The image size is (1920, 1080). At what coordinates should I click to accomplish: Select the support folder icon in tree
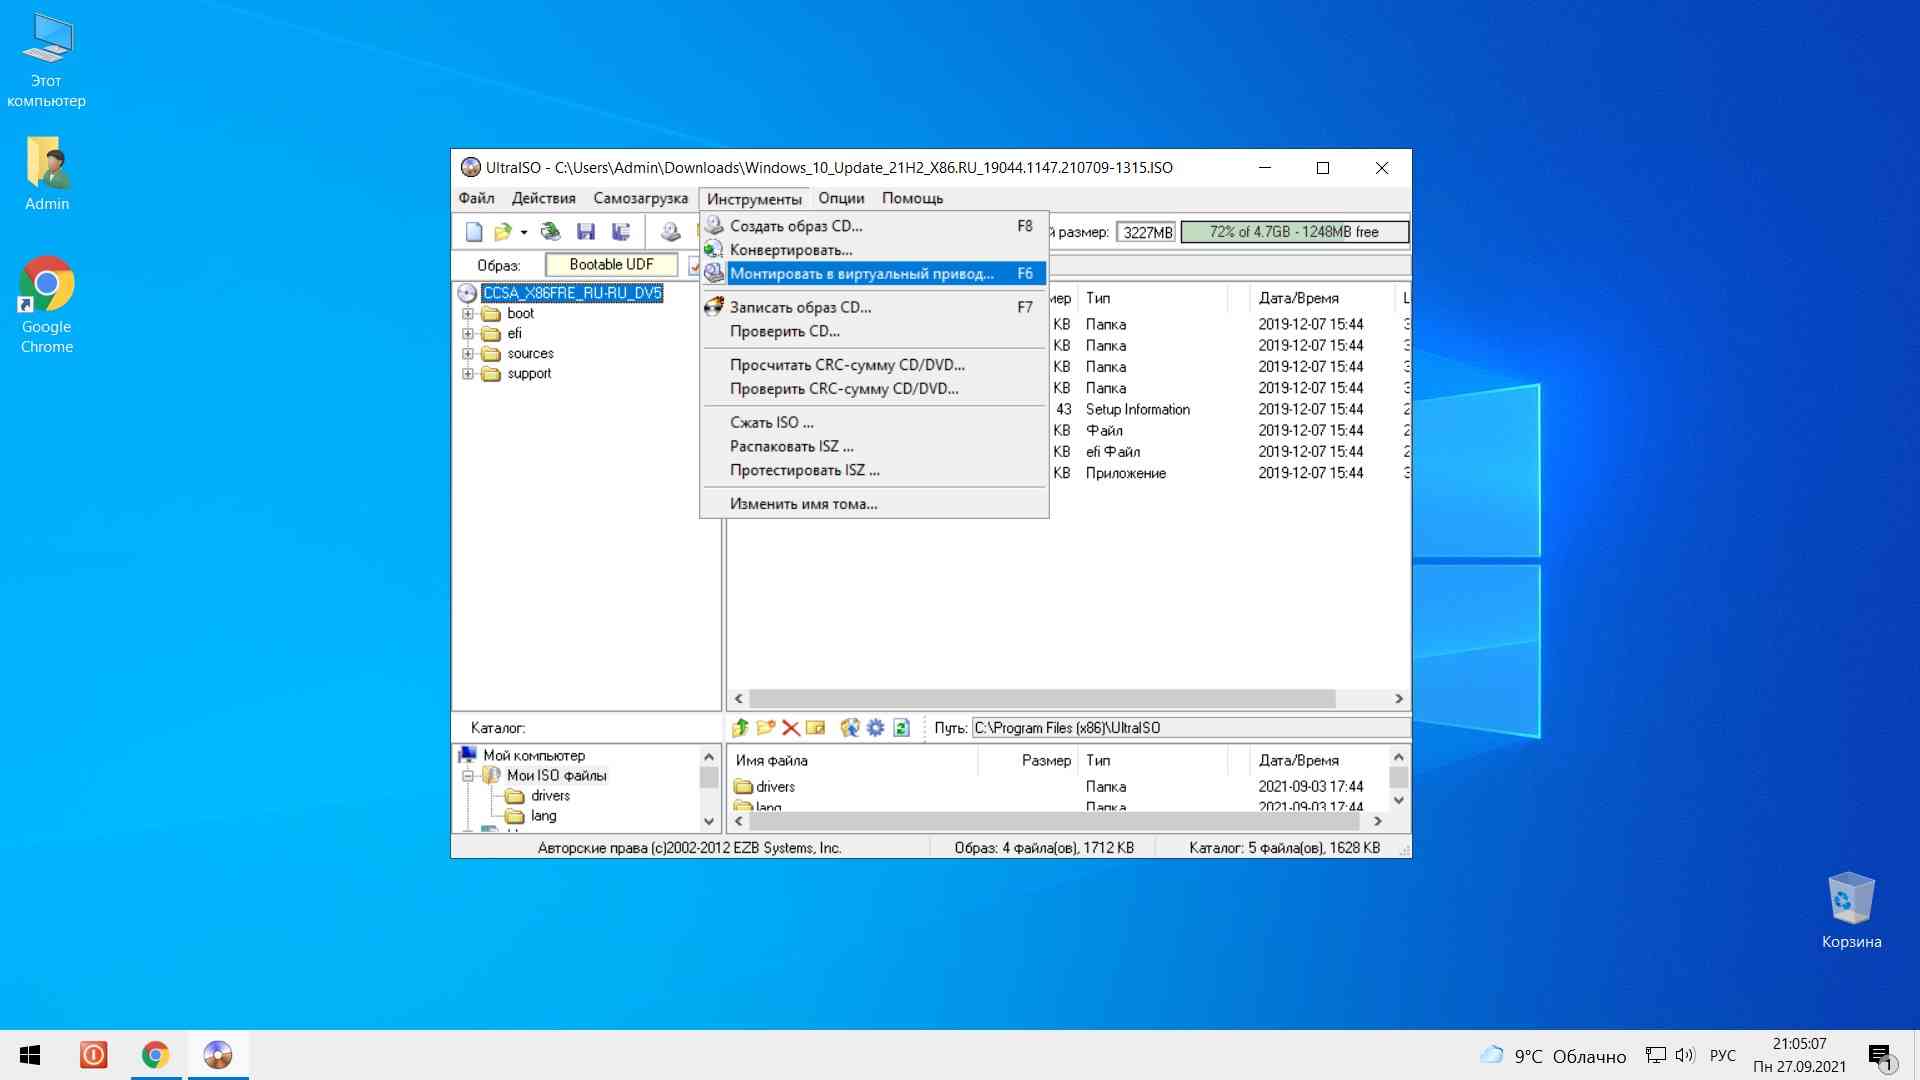pyautogui.click(x=490, y=374)
